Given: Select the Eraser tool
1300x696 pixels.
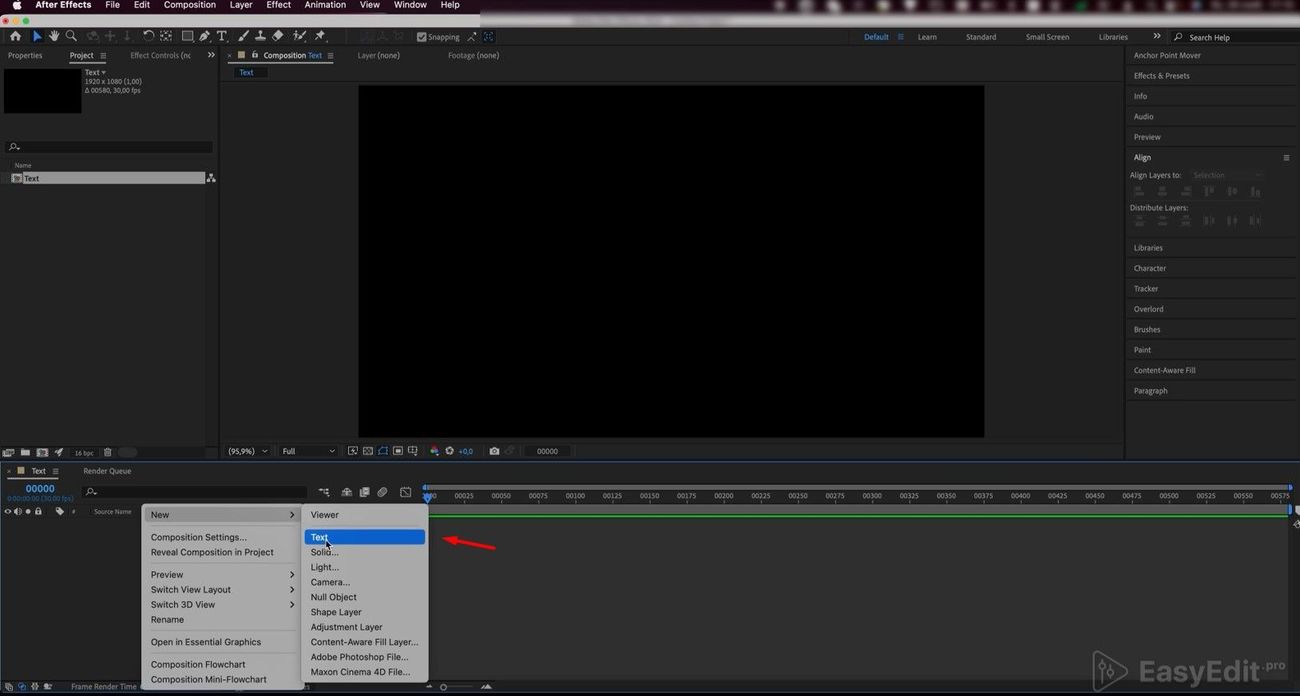Looking at the screenshot, I should 278,36.
